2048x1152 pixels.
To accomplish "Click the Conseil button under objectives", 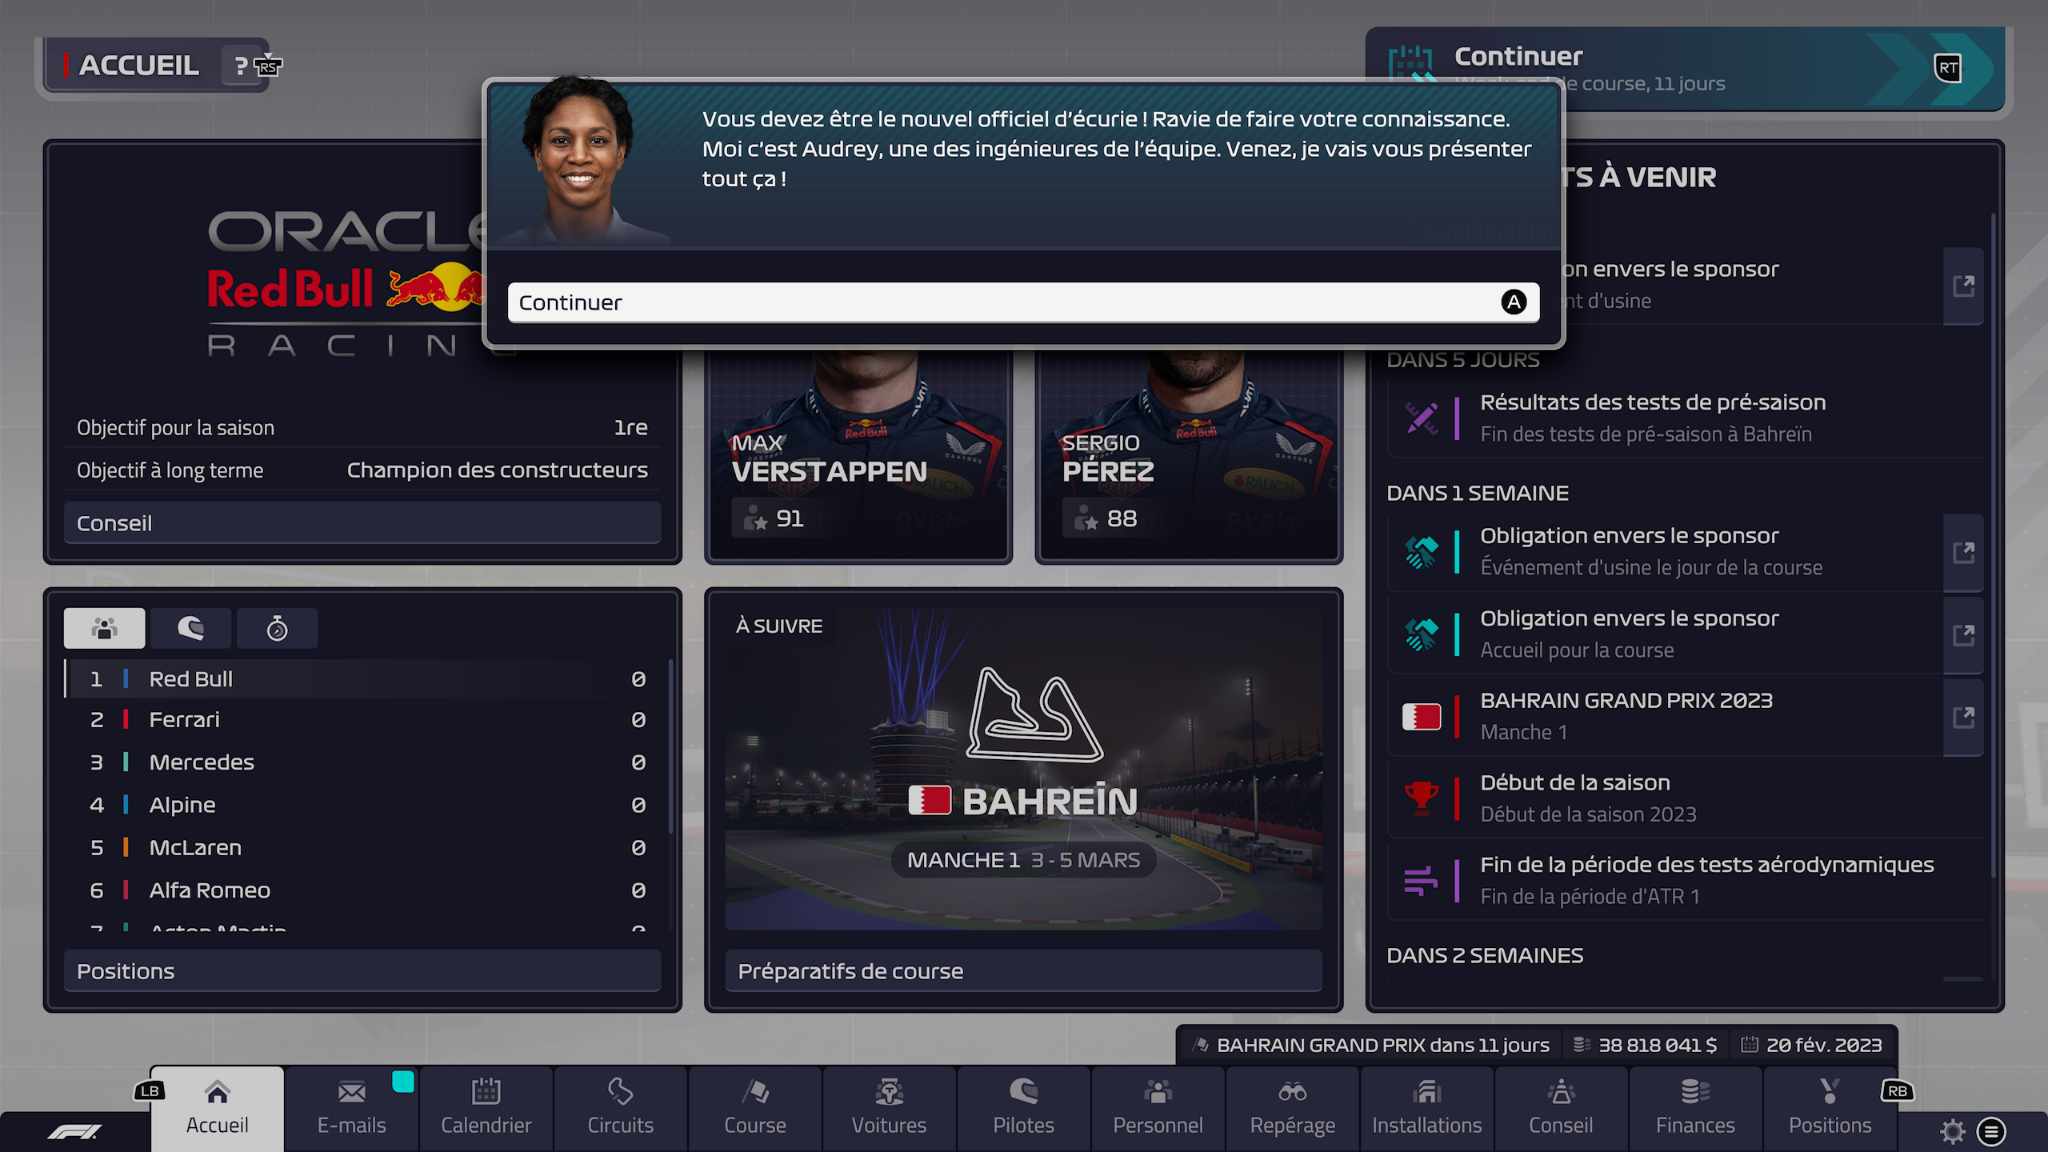I will click(362, 523).
